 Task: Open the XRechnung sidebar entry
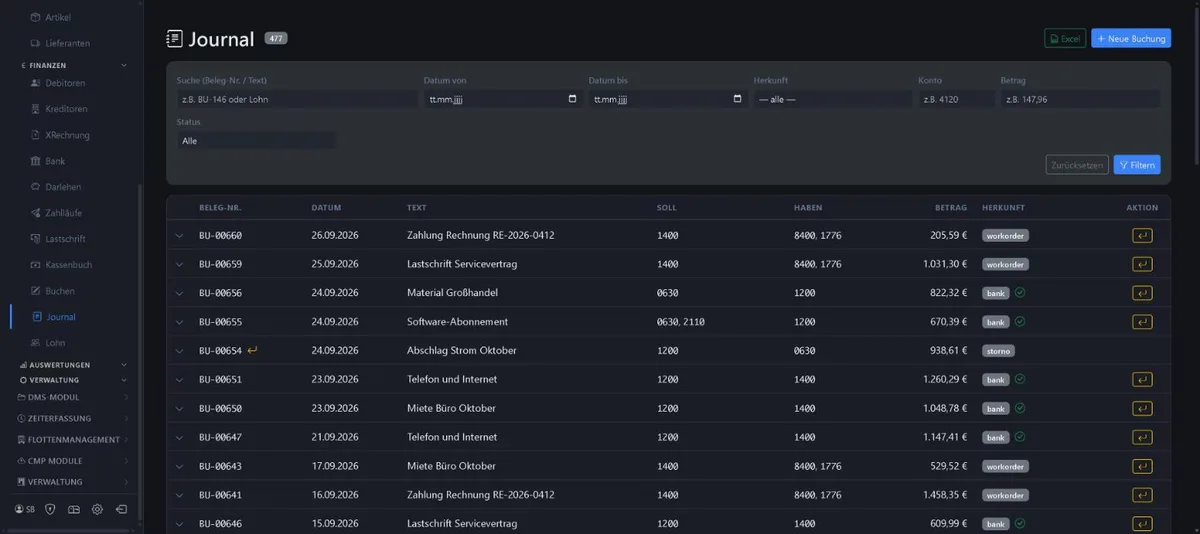(x=67, y=135)
